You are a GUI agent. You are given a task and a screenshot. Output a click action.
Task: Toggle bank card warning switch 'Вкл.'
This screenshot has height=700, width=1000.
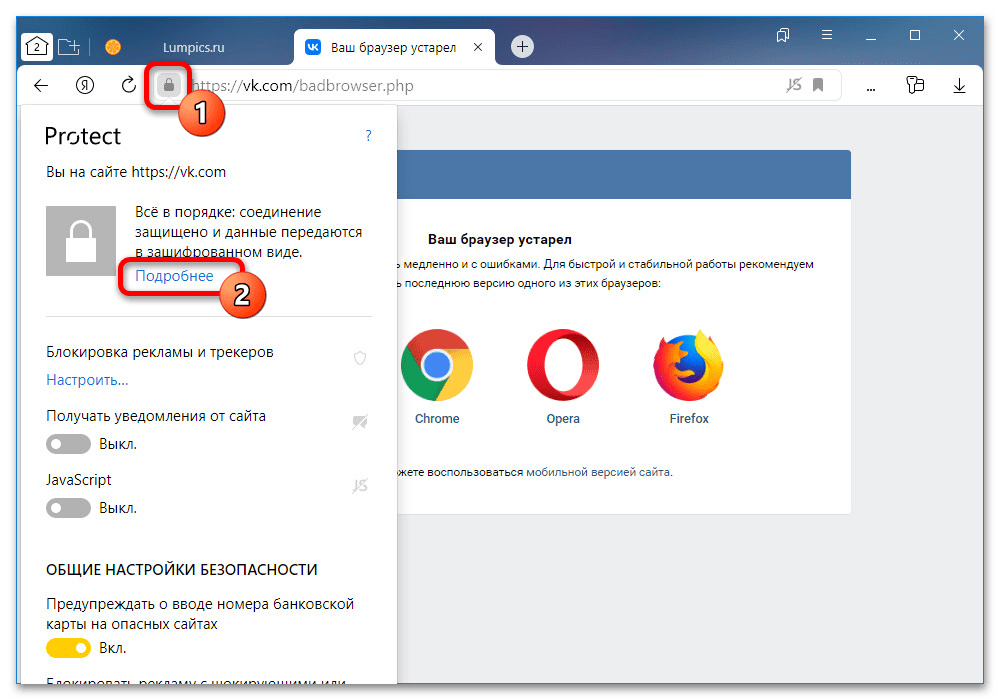[68, 648]
